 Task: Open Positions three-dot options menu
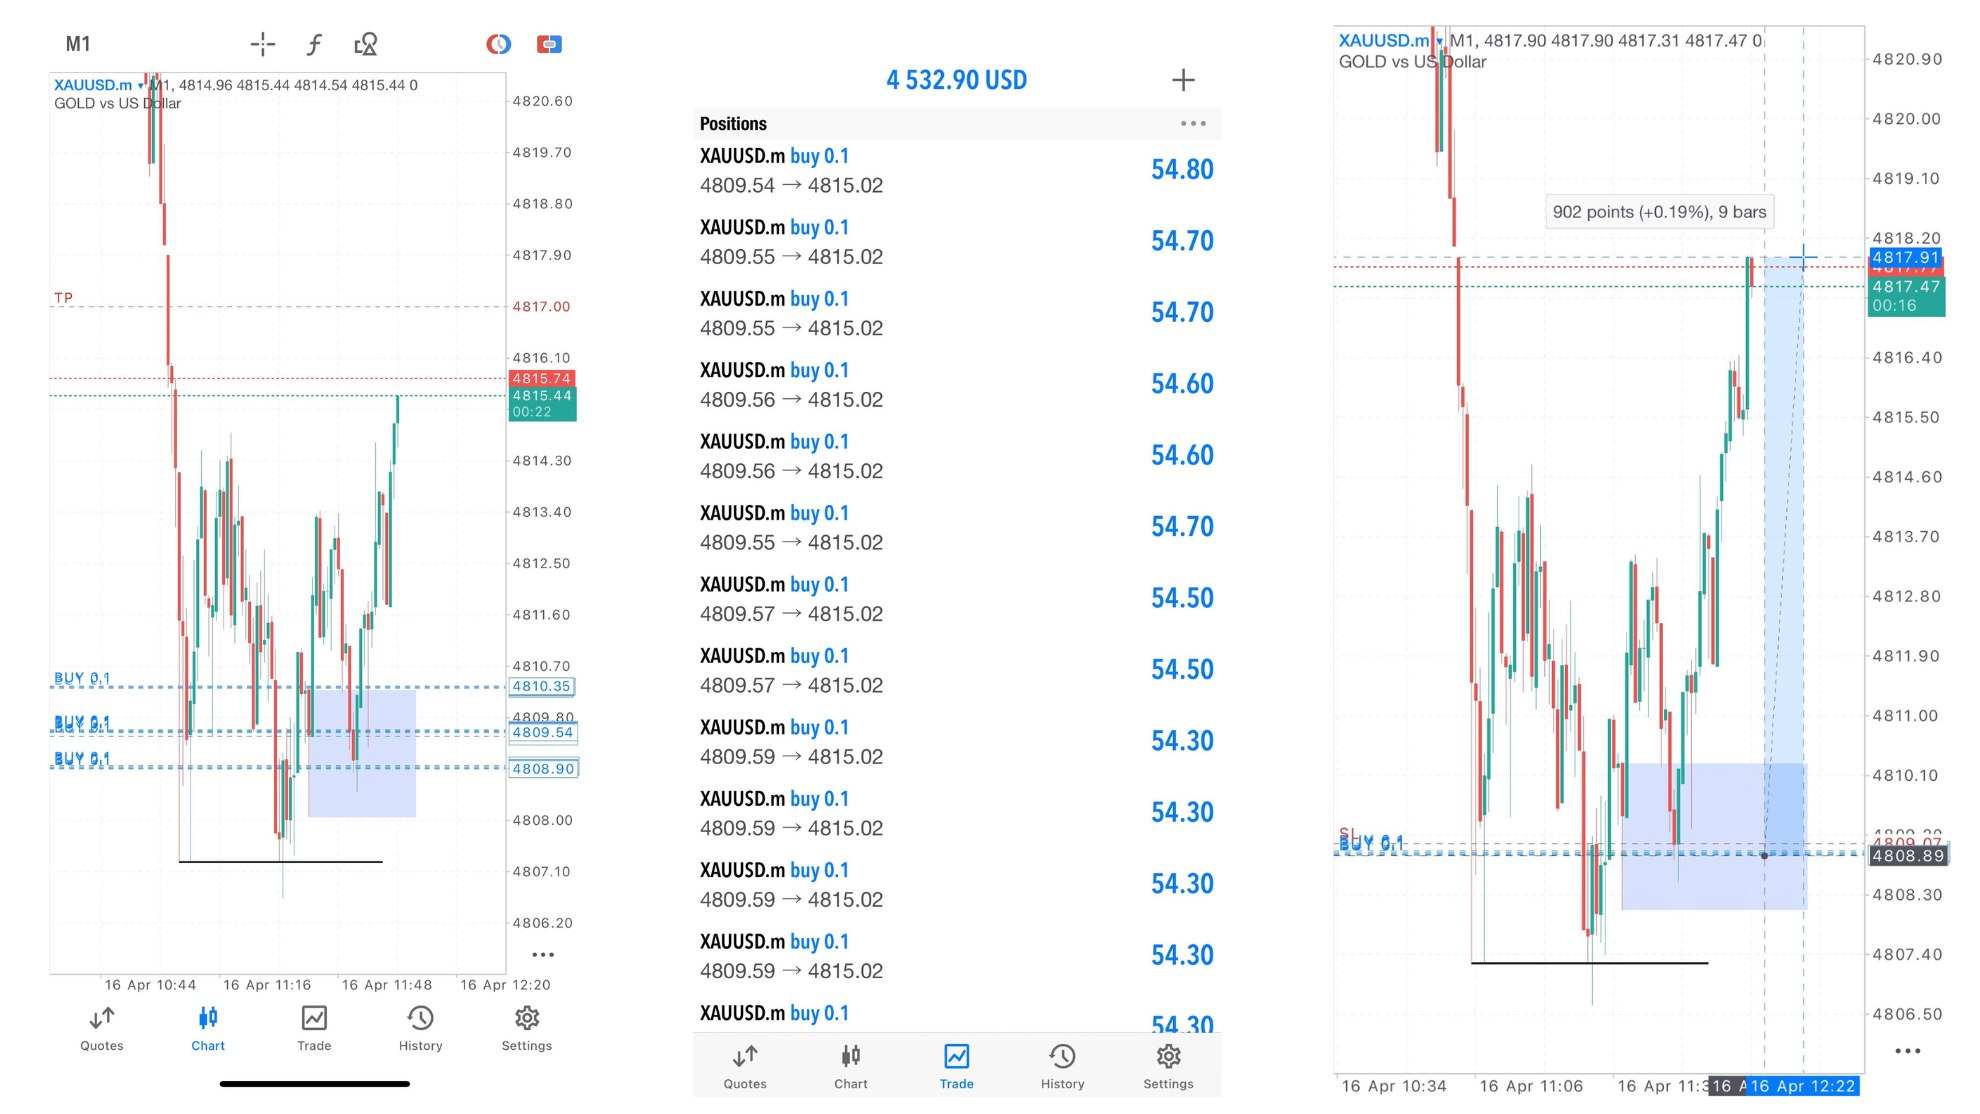(x=1193, y=124)
